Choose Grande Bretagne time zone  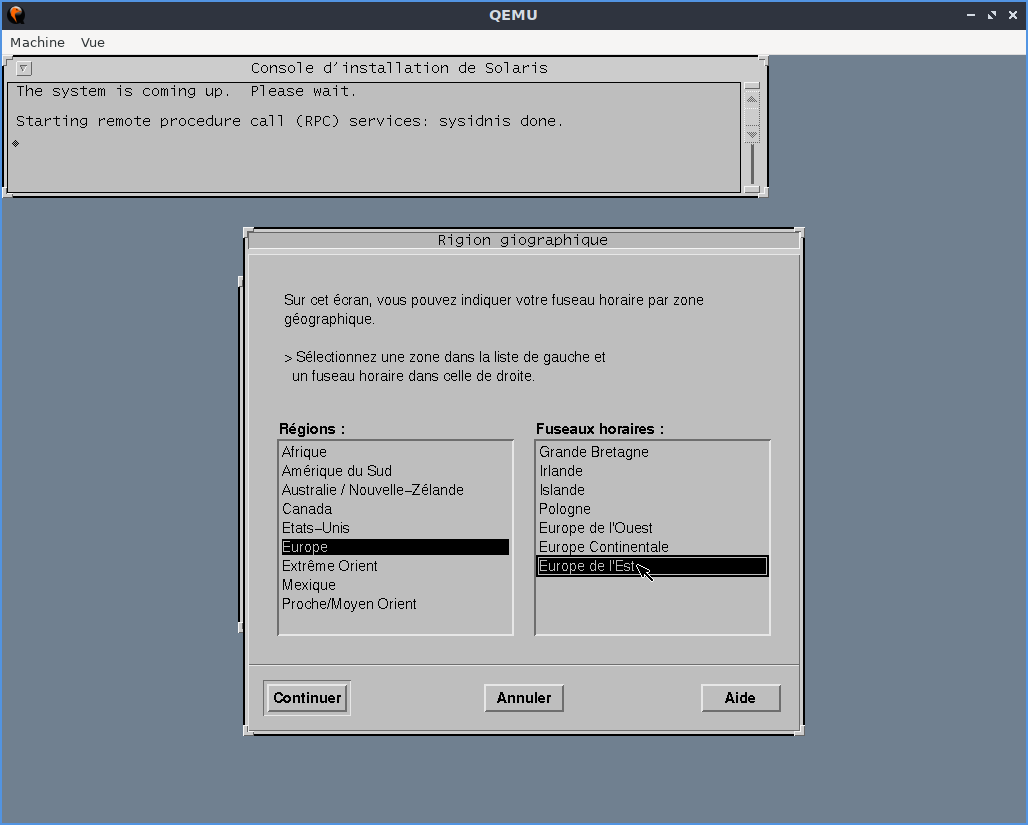tap(652, 452)
